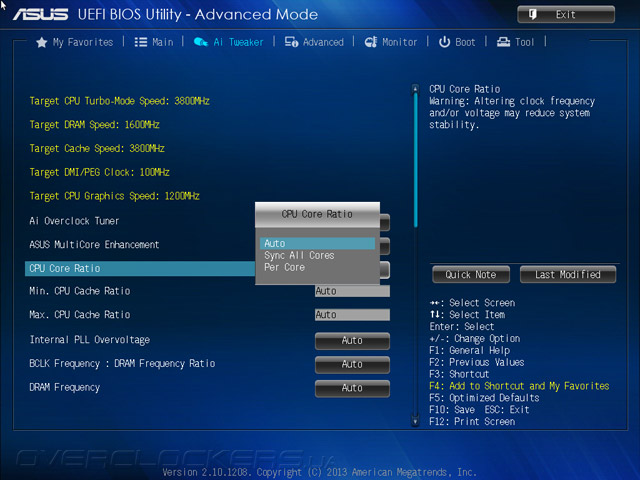Select BCLK Frequency : DRAM Frequency Ratio label
The height and width of the screenshot is (480, 640).
coord(122,364)
